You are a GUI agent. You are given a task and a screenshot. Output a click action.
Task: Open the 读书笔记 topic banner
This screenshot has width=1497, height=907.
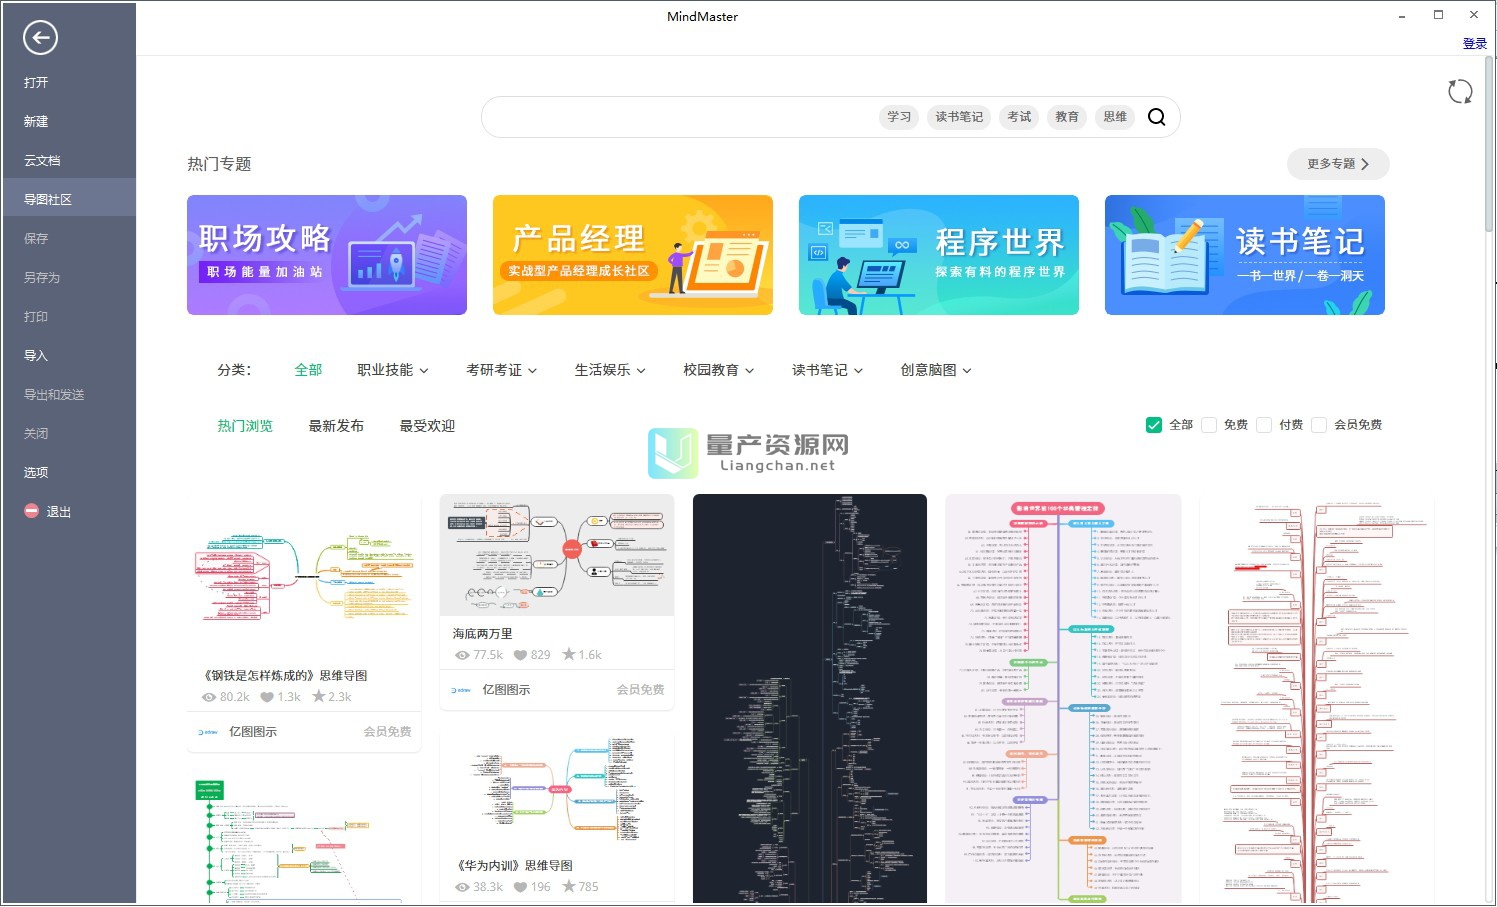pyautogui.click(x=1245, y=255)
